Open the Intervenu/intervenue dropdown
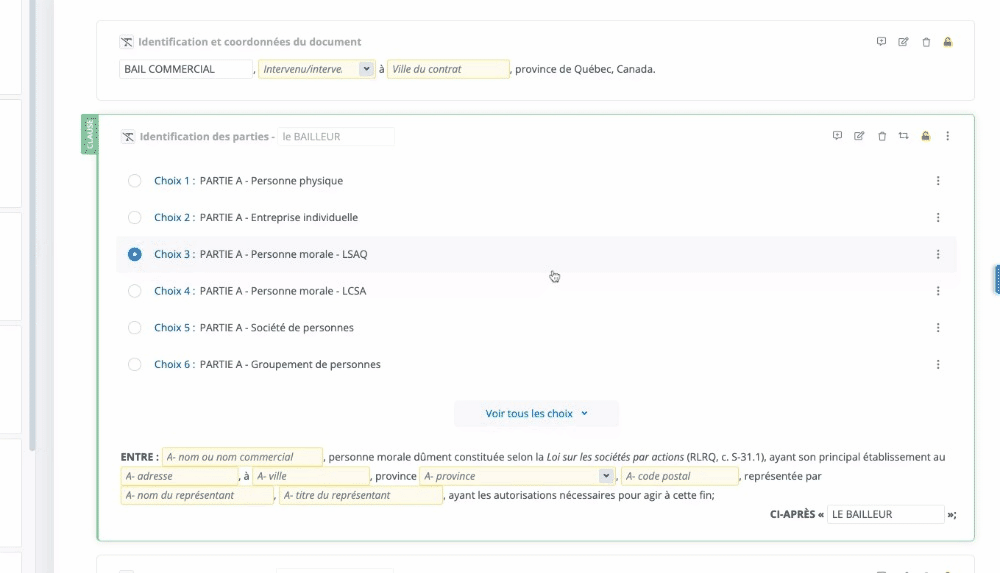The height and width of the screenshot is (573, 1000). click(x=366, y=69)
